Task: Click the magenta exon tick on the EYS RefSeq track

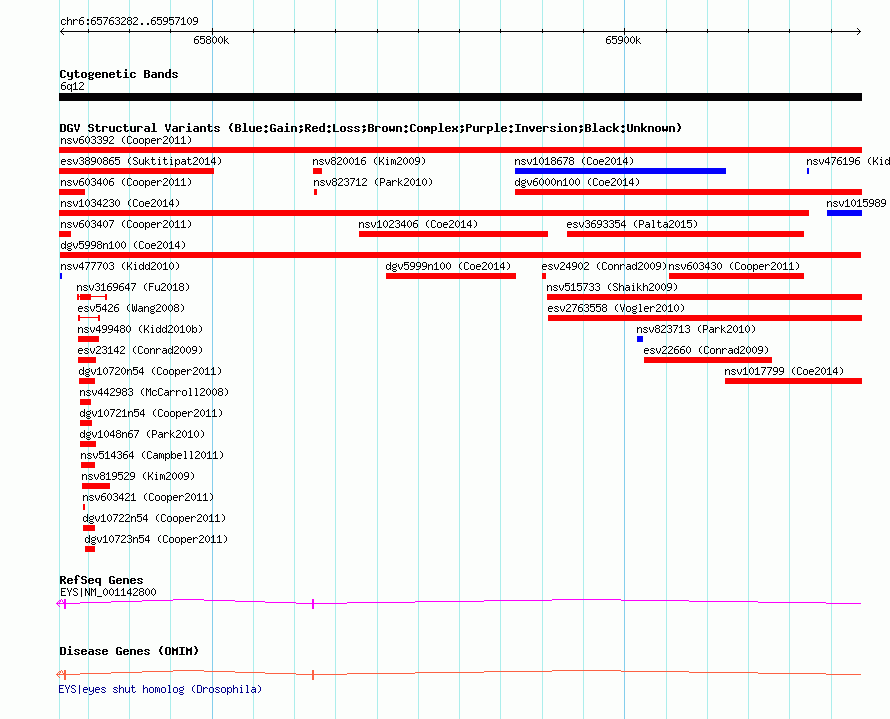Action: (313, 604)
